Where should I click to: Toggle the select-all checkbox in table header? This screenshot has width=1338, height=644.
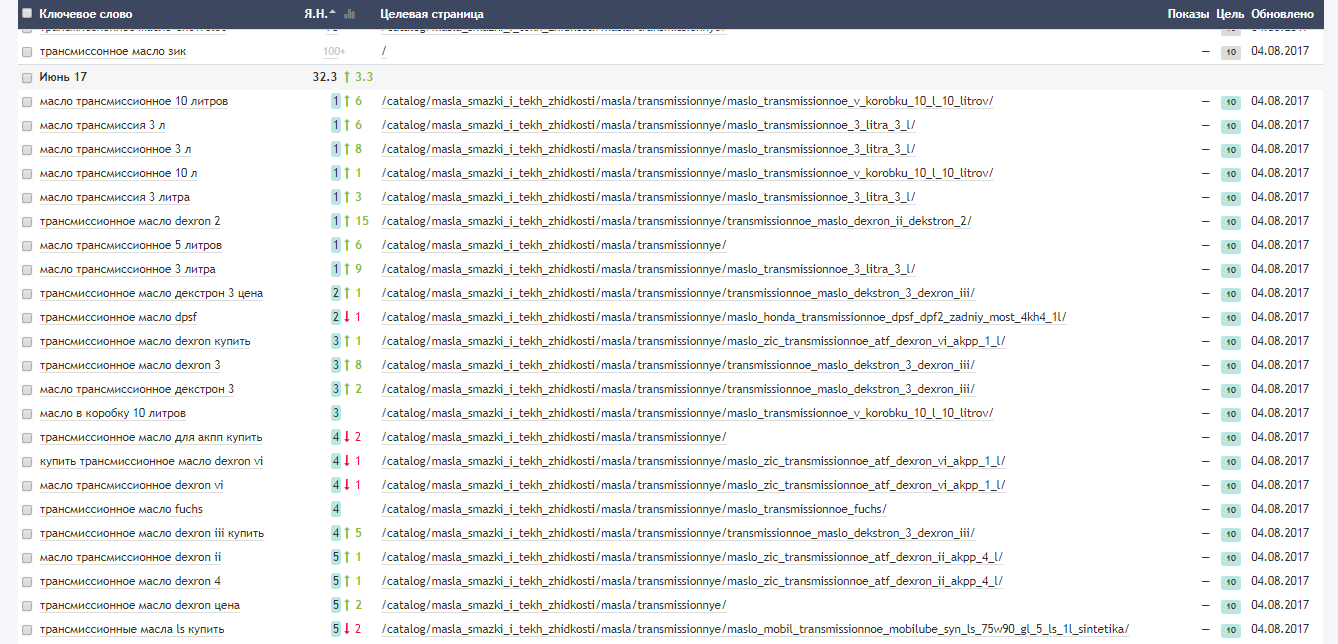(27, 14)
